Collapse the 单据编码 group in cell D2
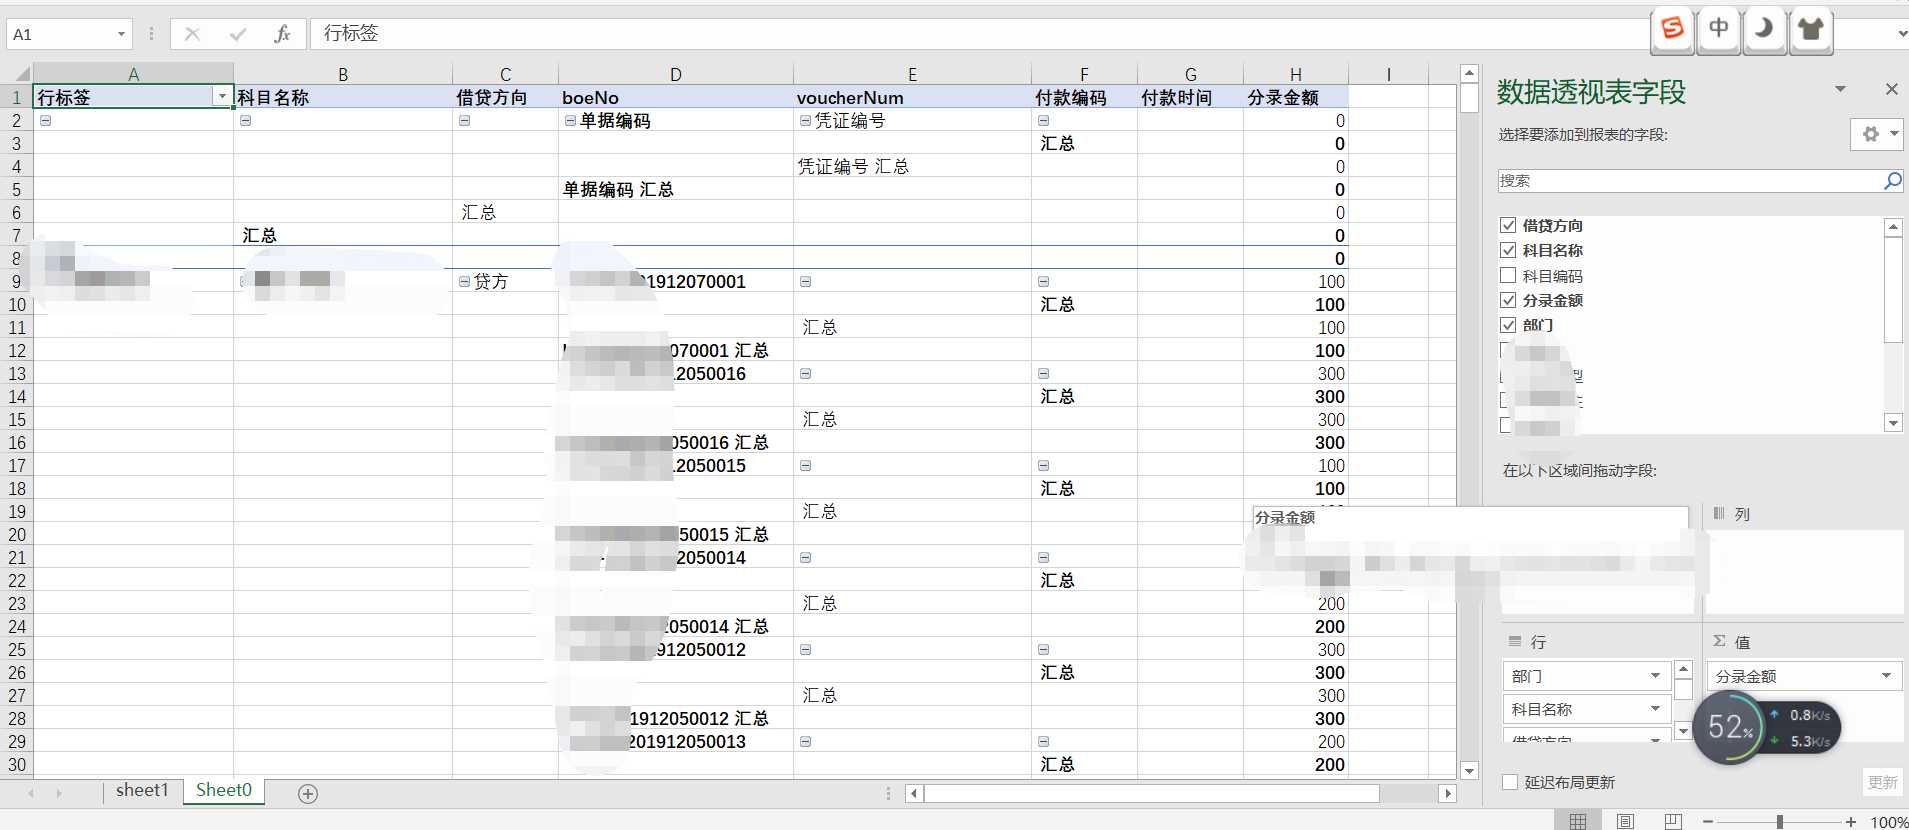Image resolution: width=1909 pixels, height=830 pixels. coord(570,121)
